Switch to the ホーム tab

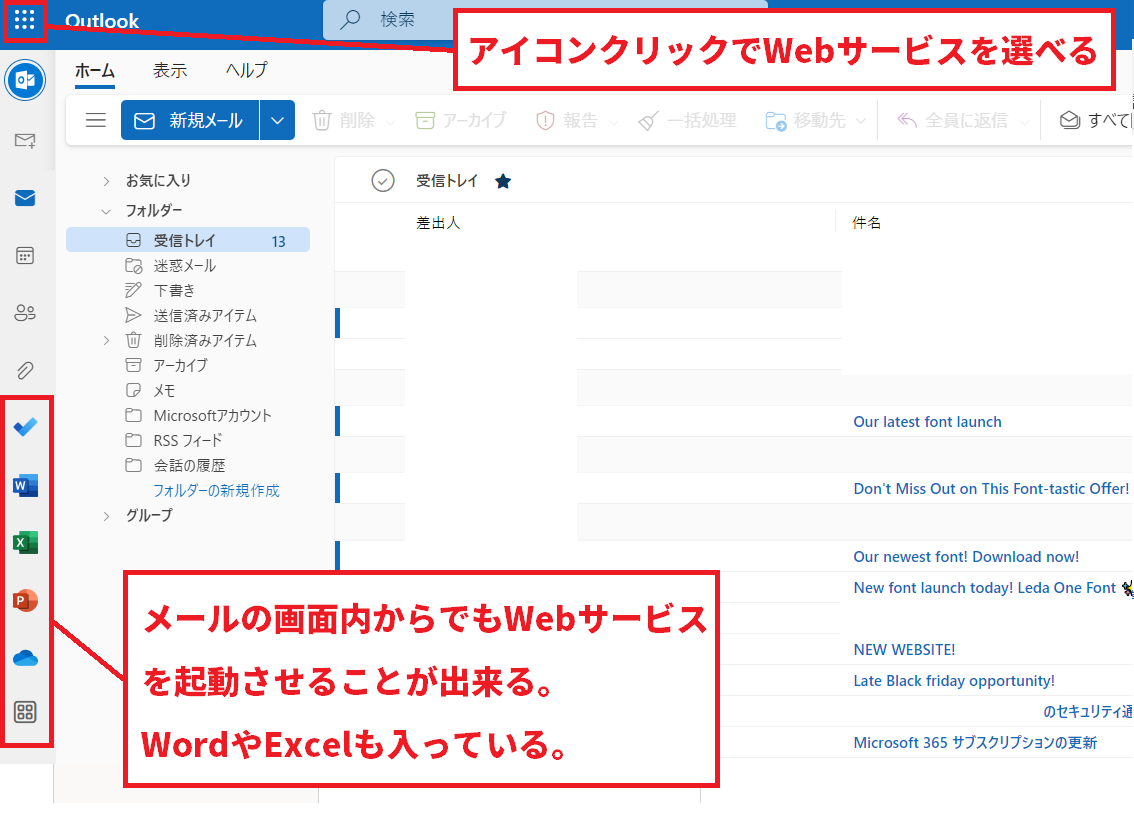pos(95,70)
